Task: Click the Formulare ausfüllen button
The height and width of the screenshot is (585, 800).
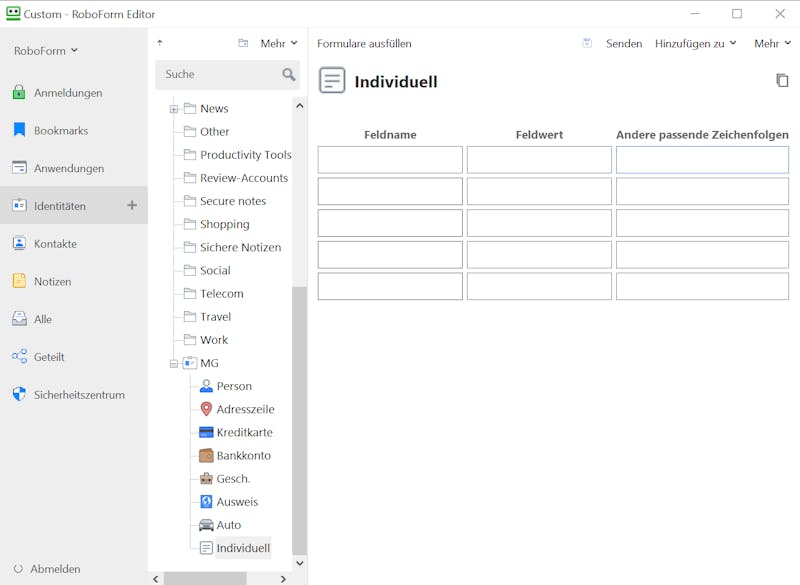Action: 364,43
